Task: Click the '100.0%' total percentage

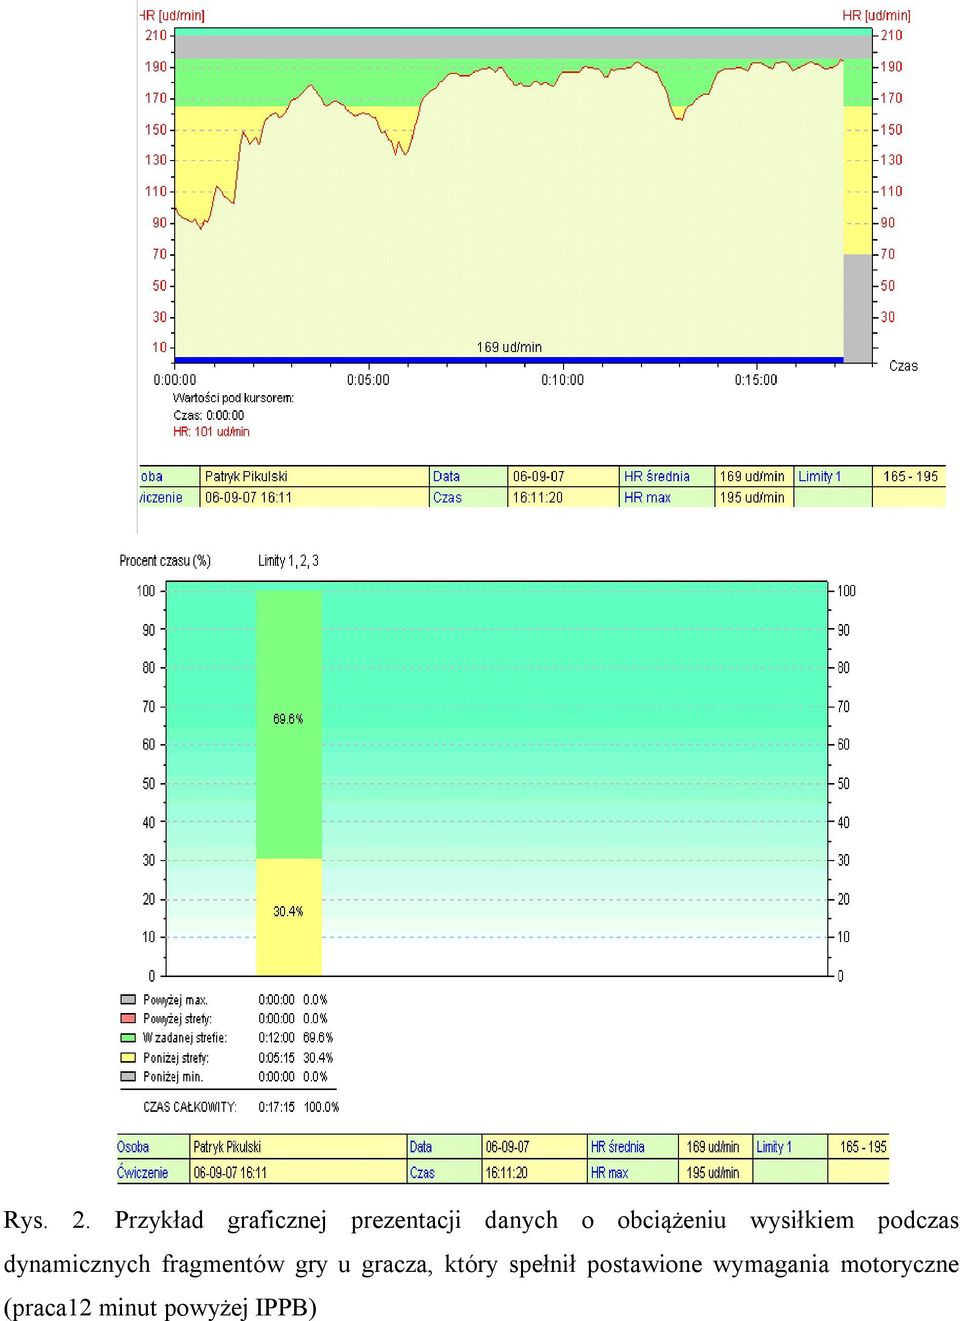Action: (321, 1107)
